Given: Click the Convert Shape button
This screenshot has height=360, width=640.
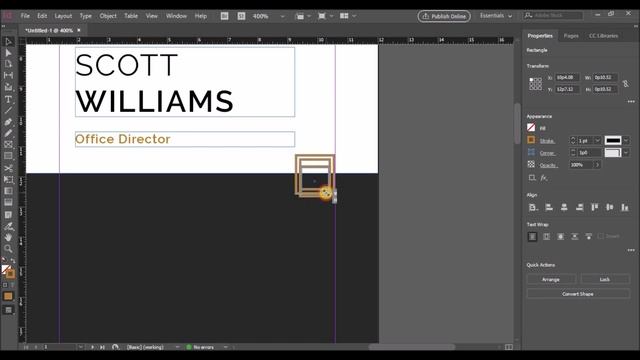Looking at the screenshot, I should 578,294.
